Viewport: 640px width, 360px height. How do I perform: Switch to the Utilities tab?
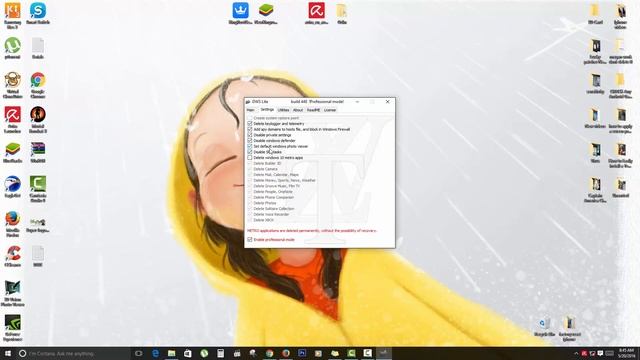(x=283, y=110)
